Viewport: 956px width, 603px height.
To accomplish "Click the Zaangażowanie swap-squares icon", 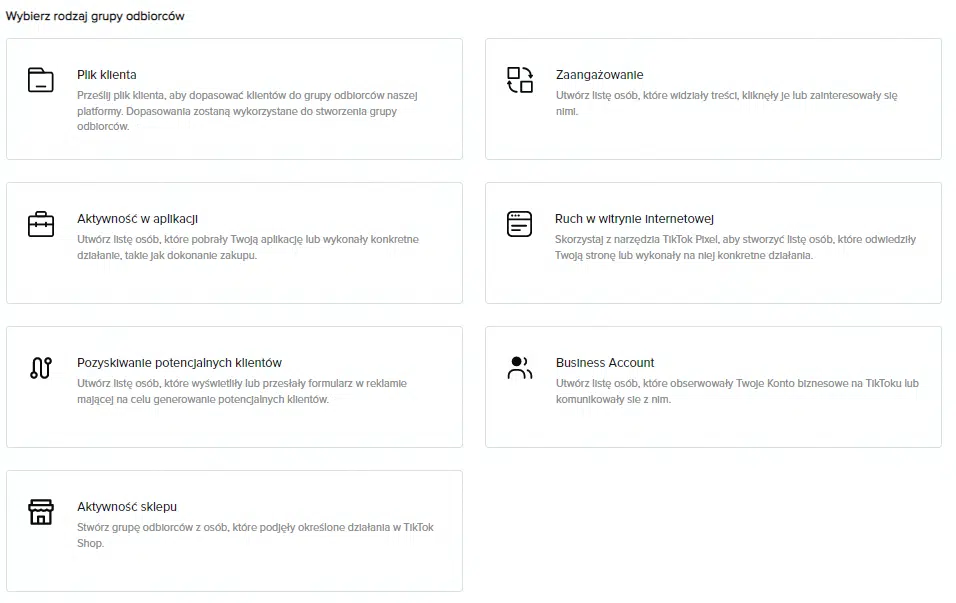I will (520, 80).
